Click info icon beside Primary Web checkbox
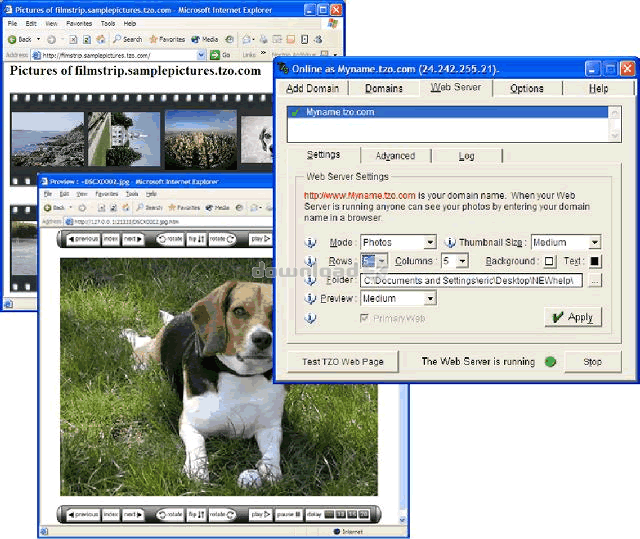The image size is (640, 539). (x=310, y=317)
